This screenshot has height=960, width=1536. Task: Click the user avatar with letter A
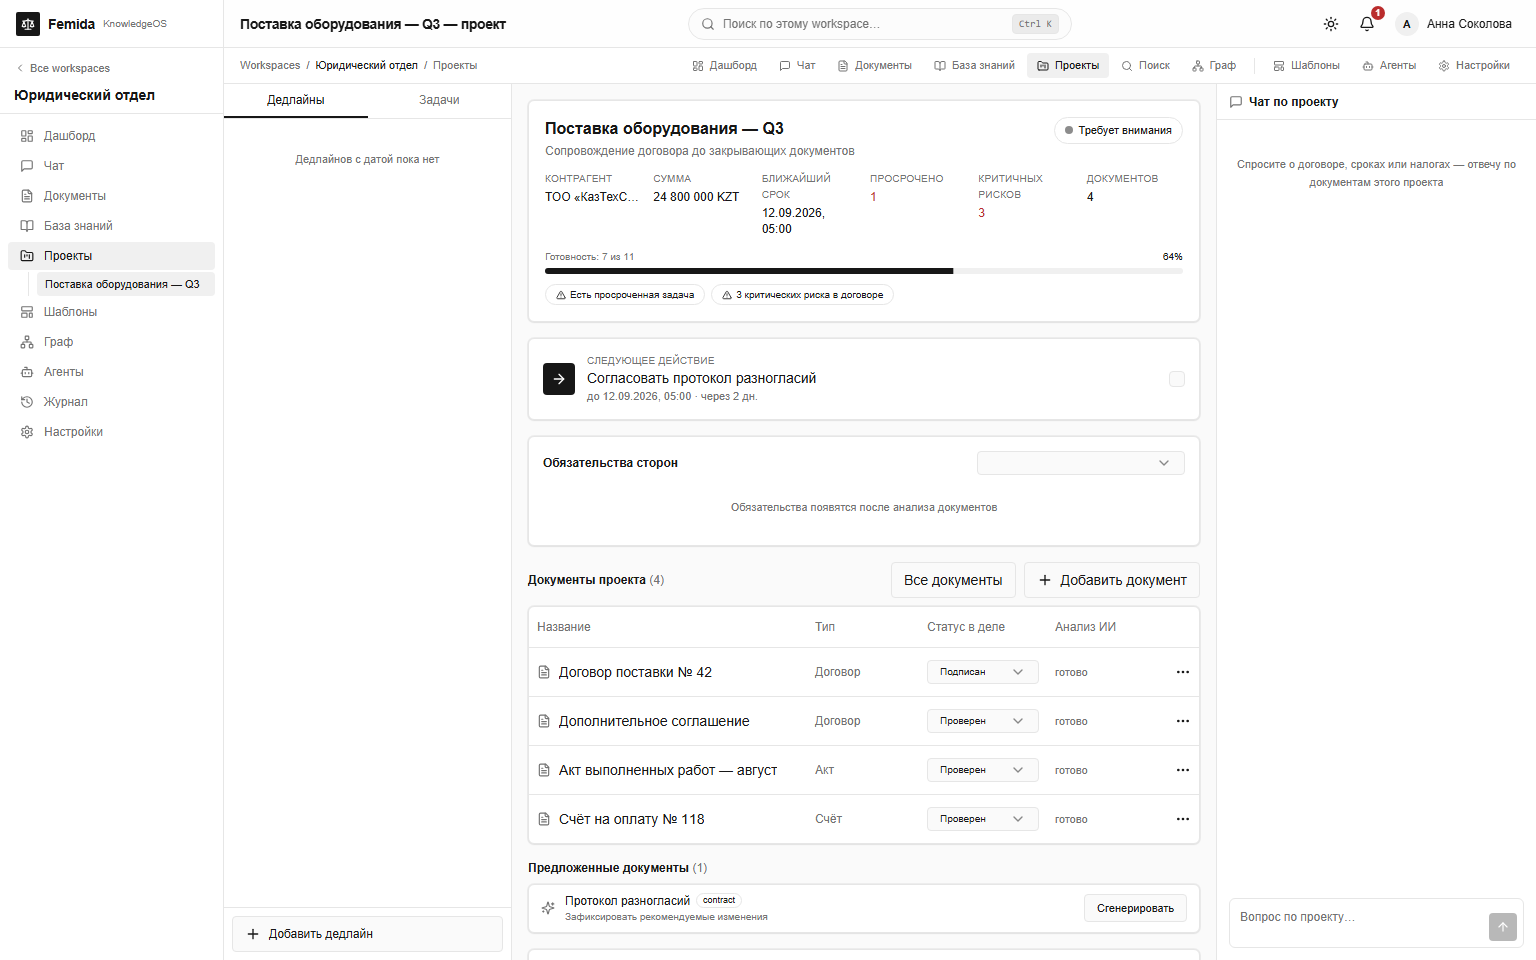(x=1407, y=24)
